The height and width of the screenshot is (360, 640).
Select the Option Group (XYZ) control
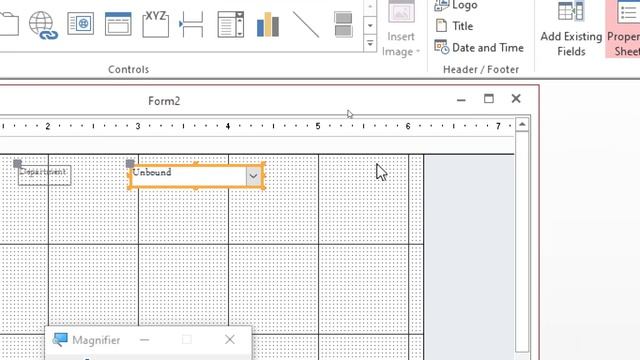pyautogui.click(x=156, y=24)
